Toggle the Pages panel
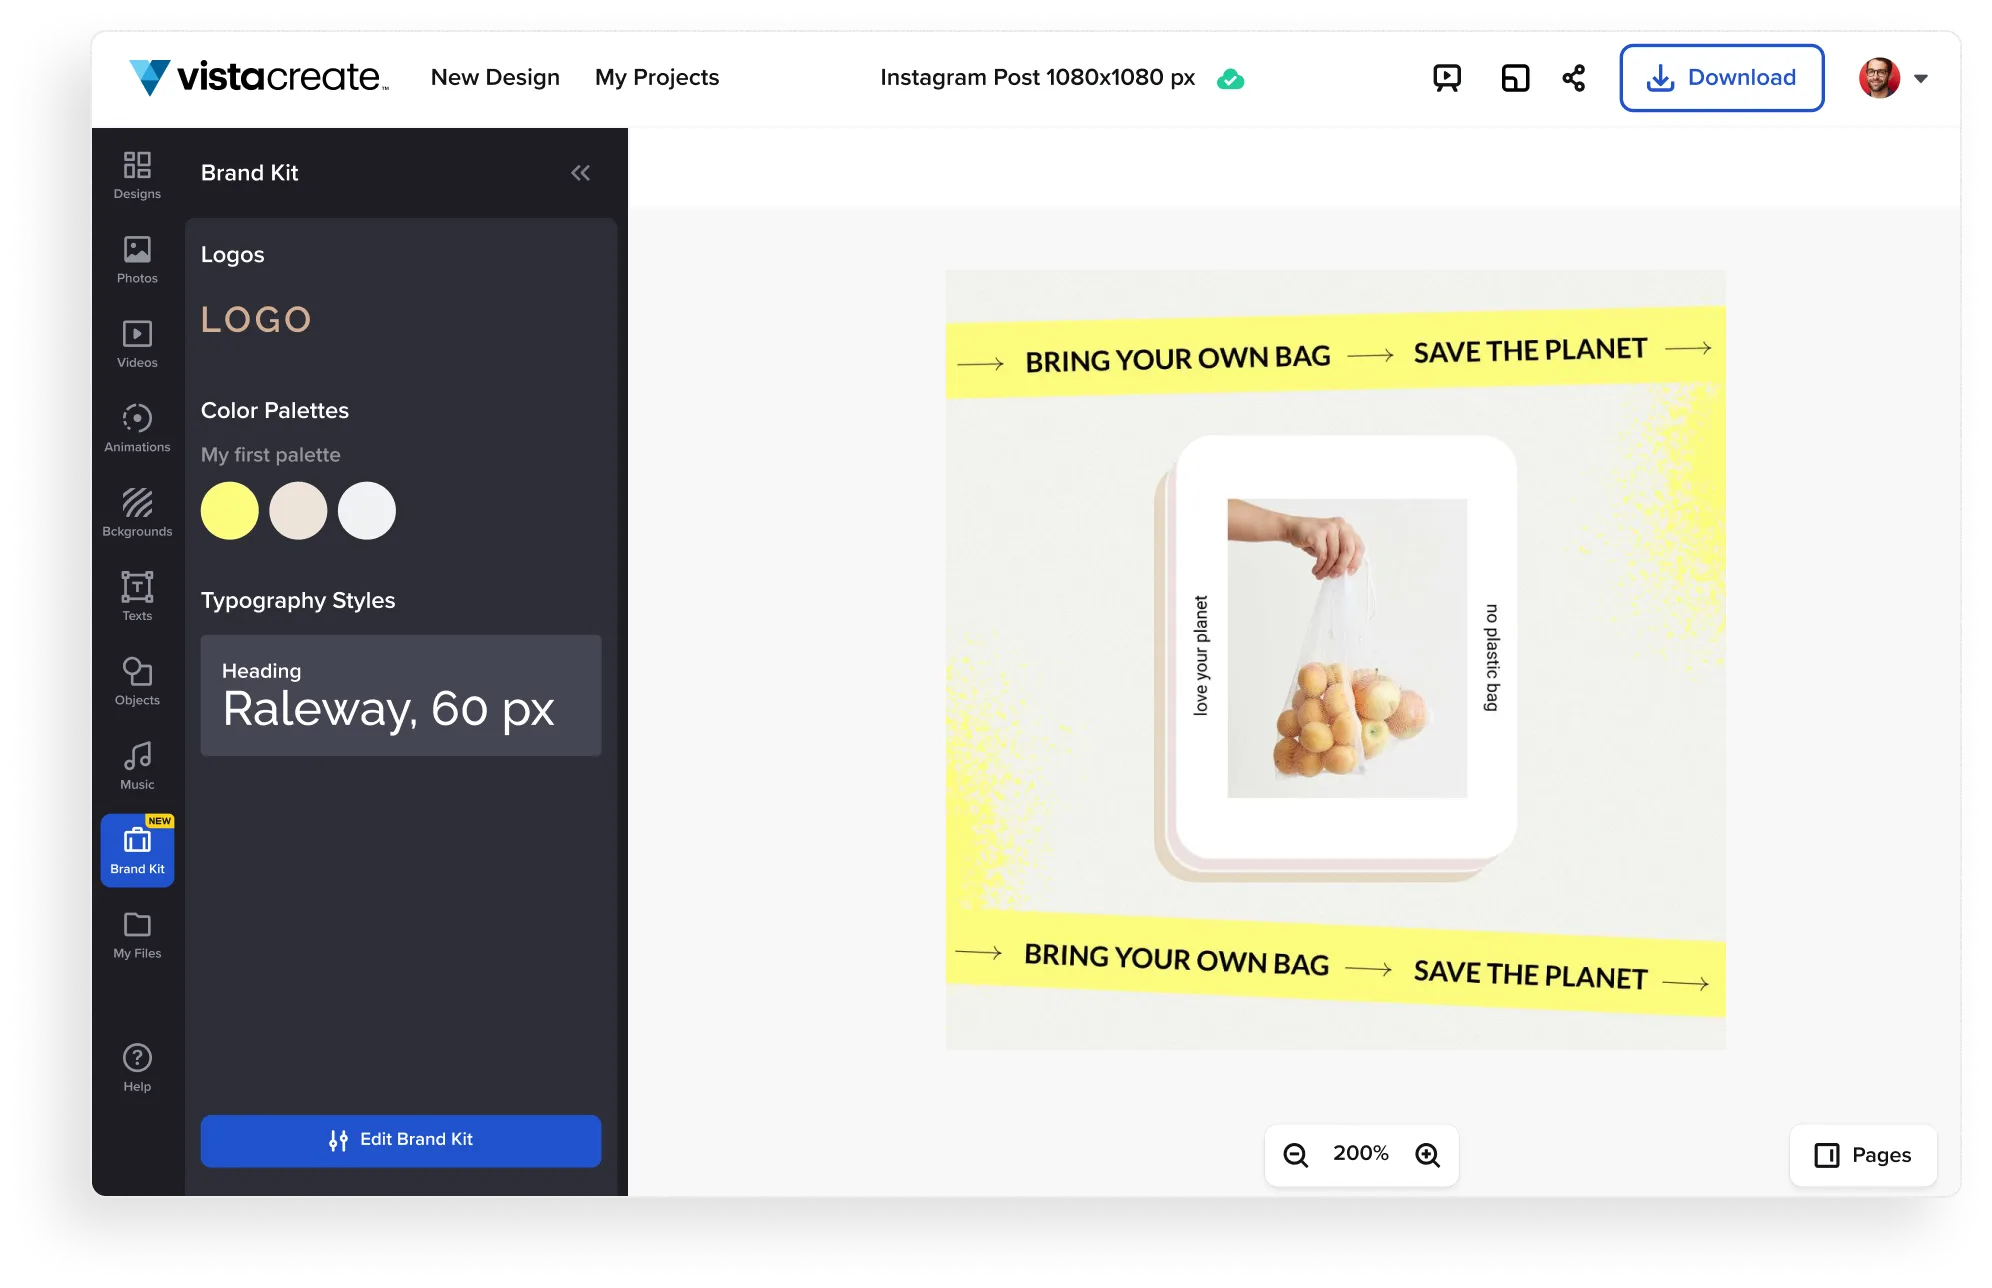The width and height of the screenshot is (1992, 1288). (1863, 1155)
